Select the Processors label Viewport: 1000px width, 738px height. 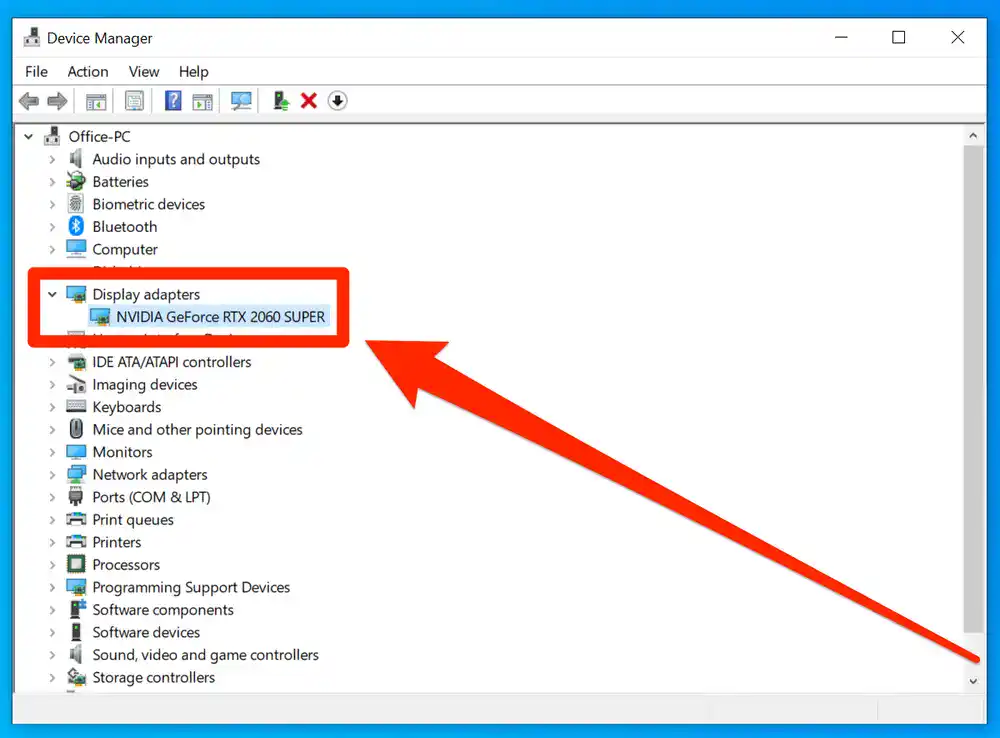tap(126, 565)
